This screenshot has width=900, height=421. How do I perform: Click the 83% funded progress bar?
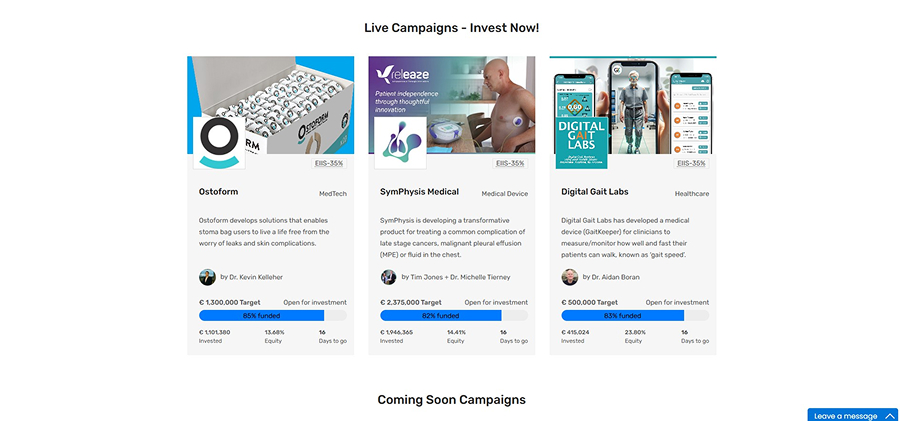pos(635,315)
